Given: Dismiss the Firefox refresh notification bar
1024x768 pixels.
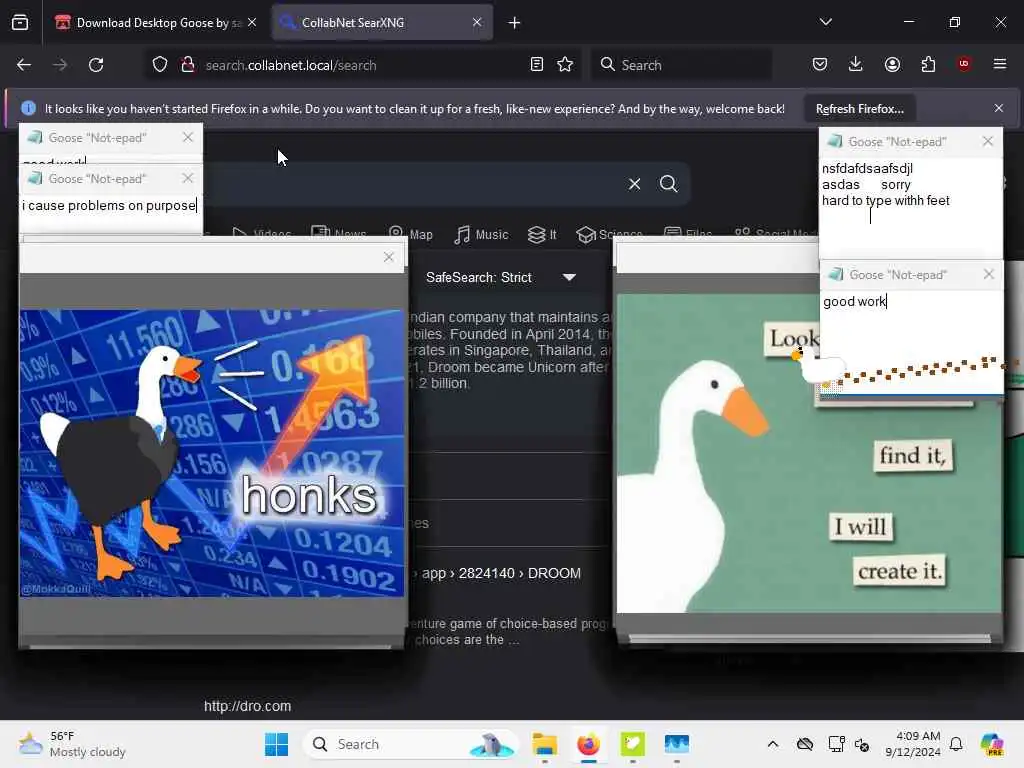Looking at the screenshot, I should point(999,108).
